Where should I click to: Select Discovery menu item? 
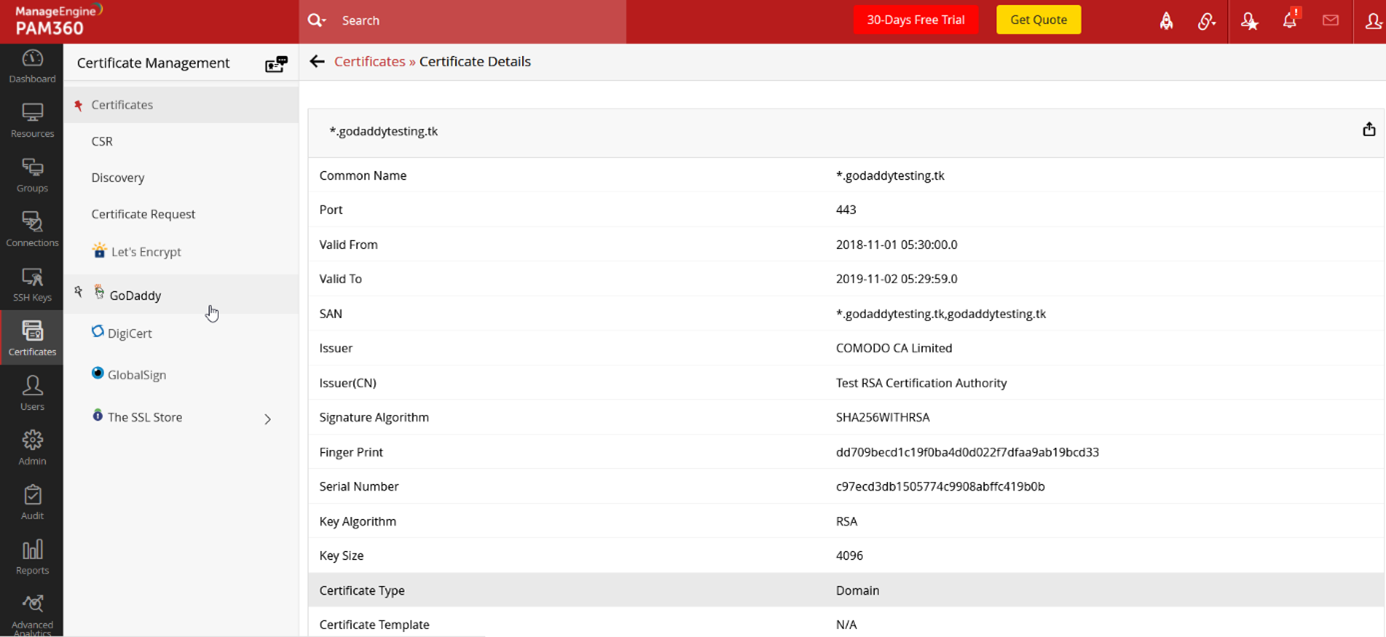pyautogui.click(x=118, y=178)
